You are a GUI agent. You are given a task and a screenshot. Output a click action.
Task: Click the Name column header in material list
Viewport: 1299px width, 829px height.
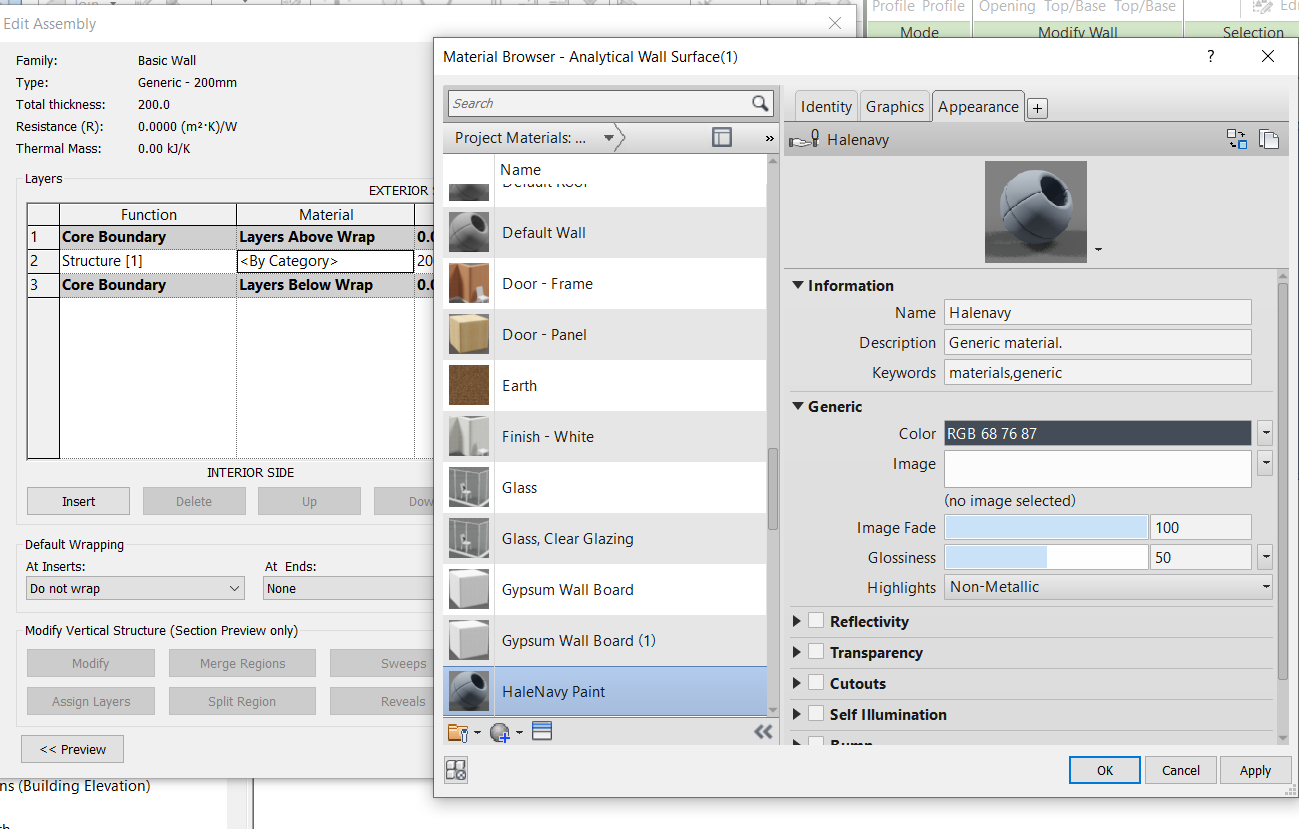pyautogui.click(x=521, y=170)
